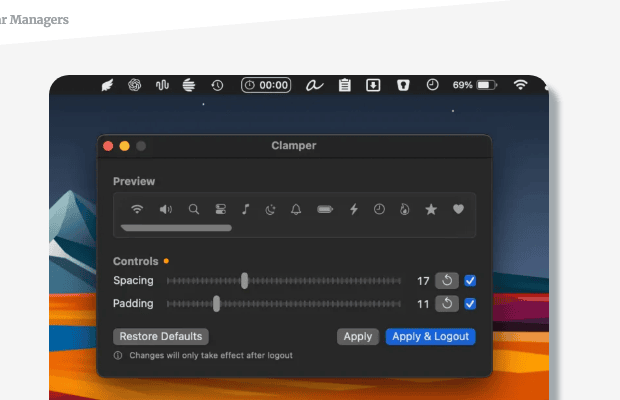Click the Controls section heading
Viewport: 620px width, 400px height.
tap(136, 261)
